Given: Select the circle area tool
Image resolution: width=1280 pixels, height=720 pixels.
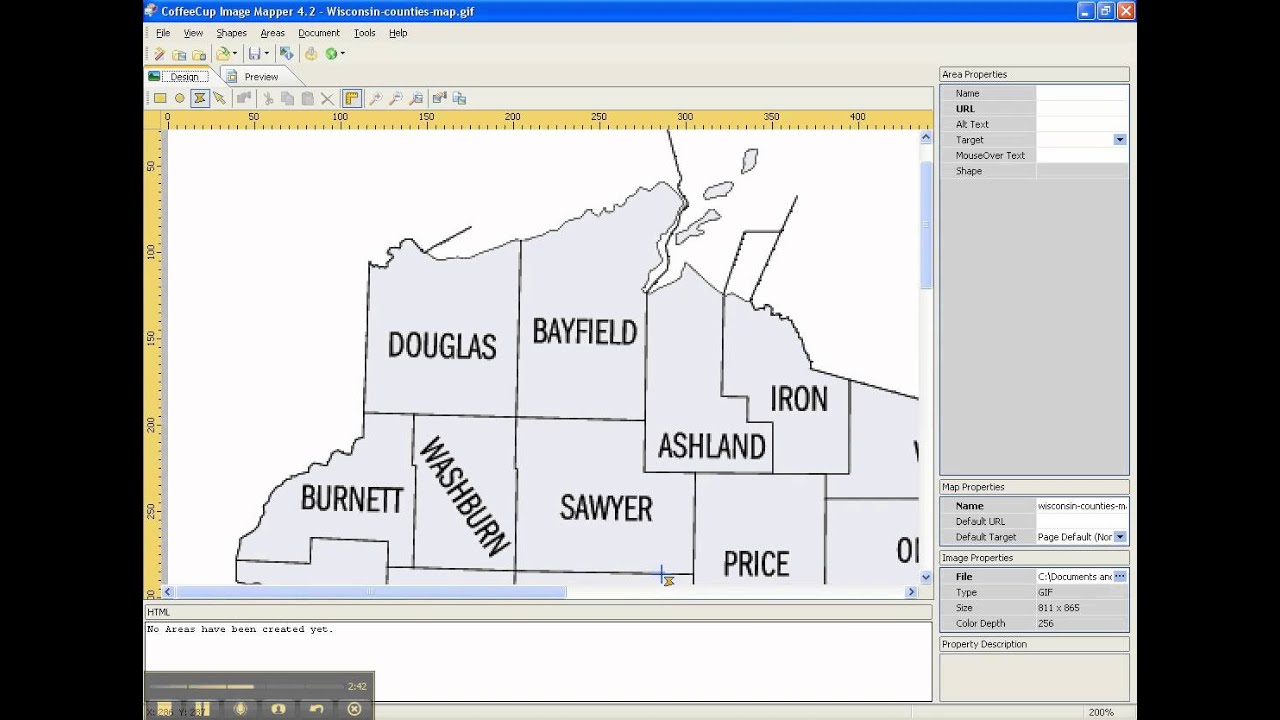Looking at the screenshot, I should coord(180,98).
